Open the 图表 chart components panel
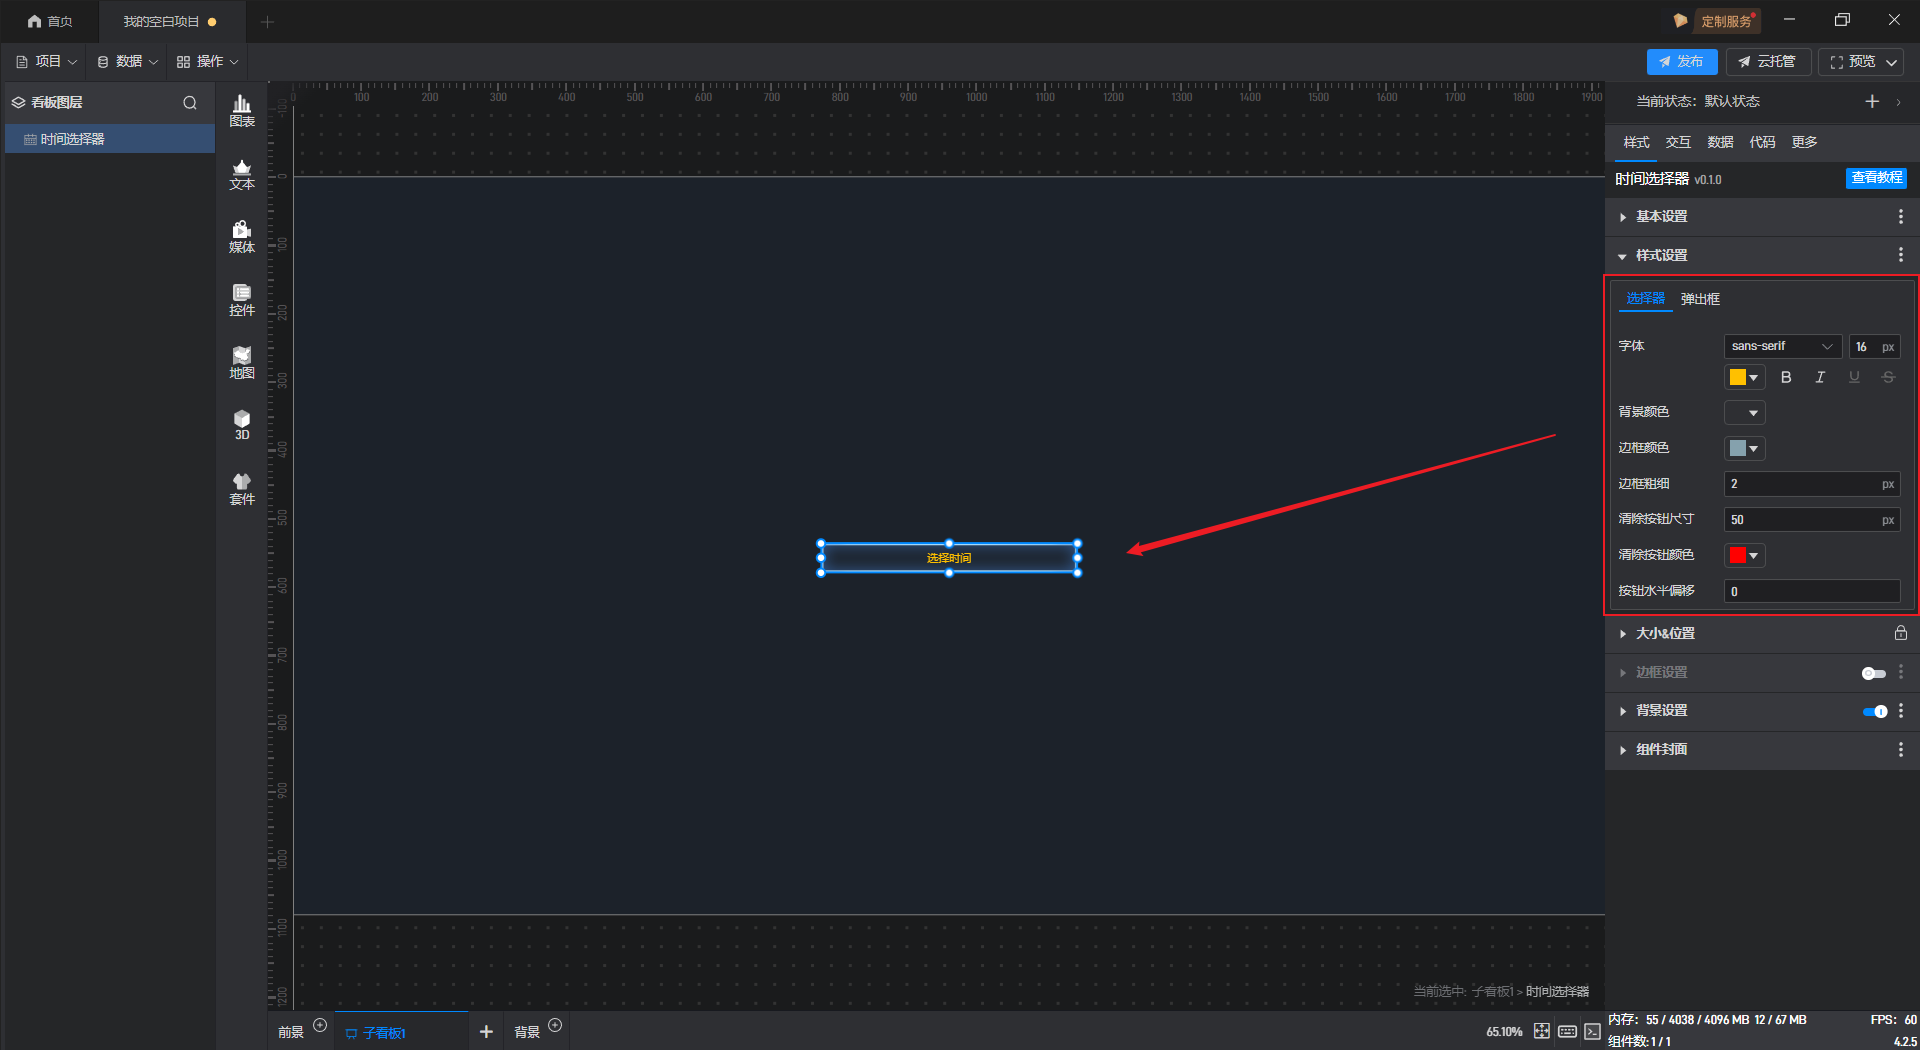Image resolution: width=1920 pixels, height=1050 pixels. tap(242, 110)
